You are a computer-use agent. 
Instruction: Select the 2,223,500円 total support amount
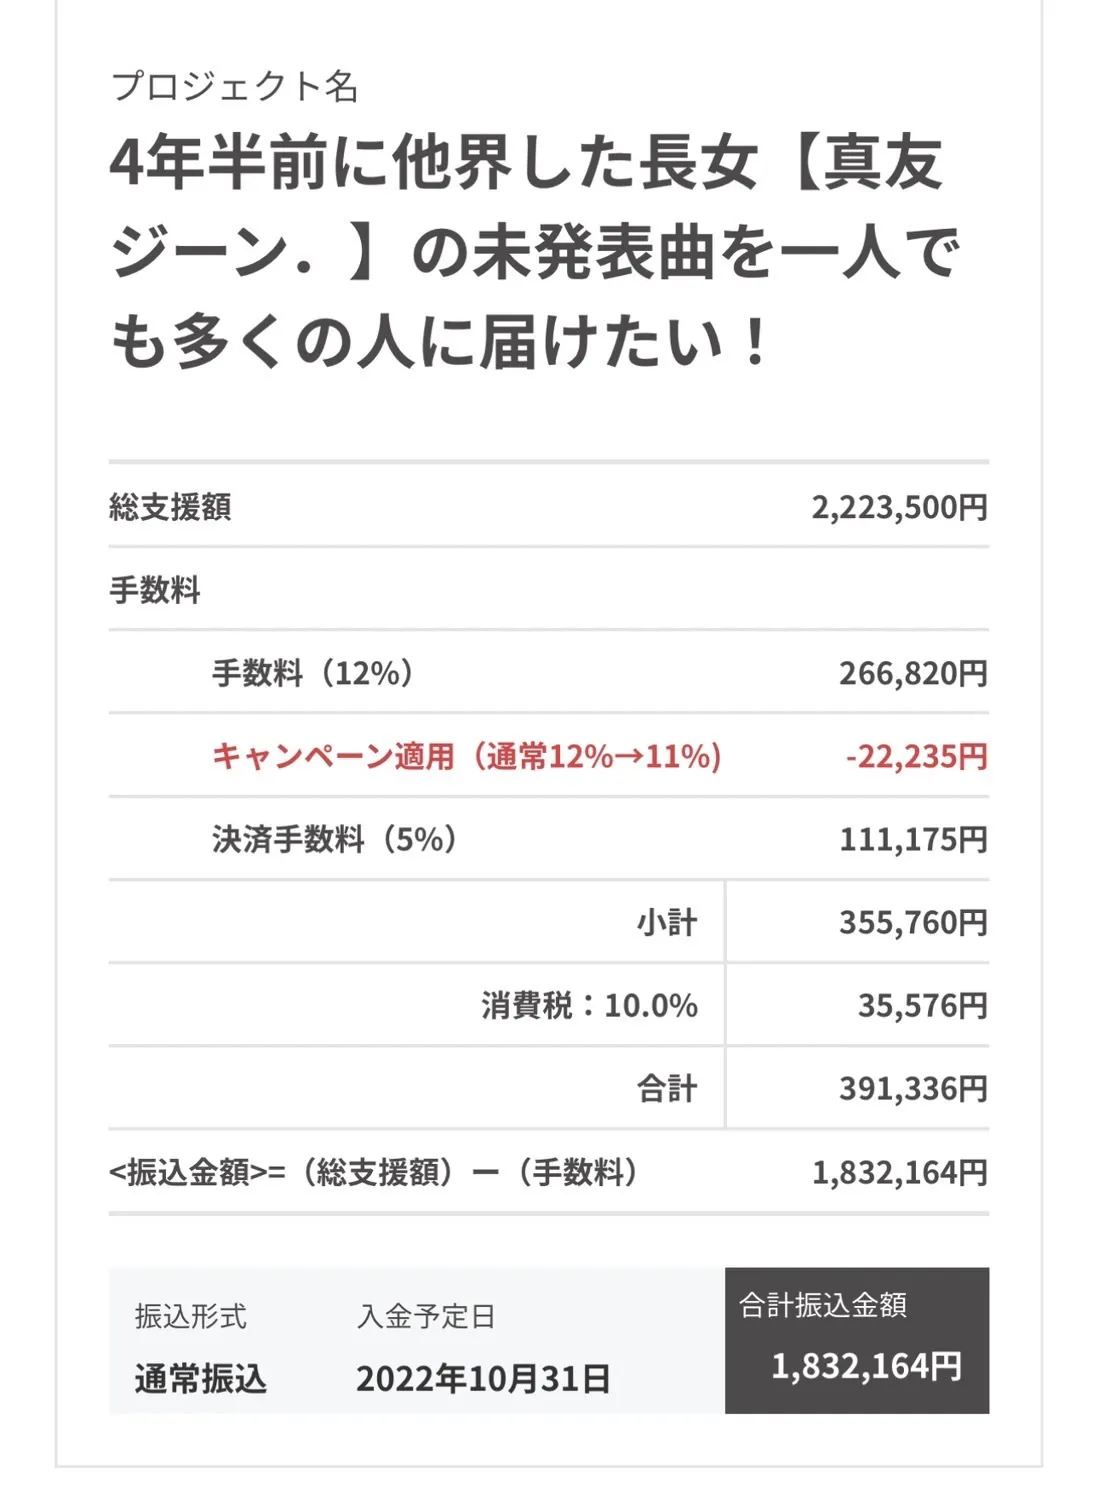point(899,507)
